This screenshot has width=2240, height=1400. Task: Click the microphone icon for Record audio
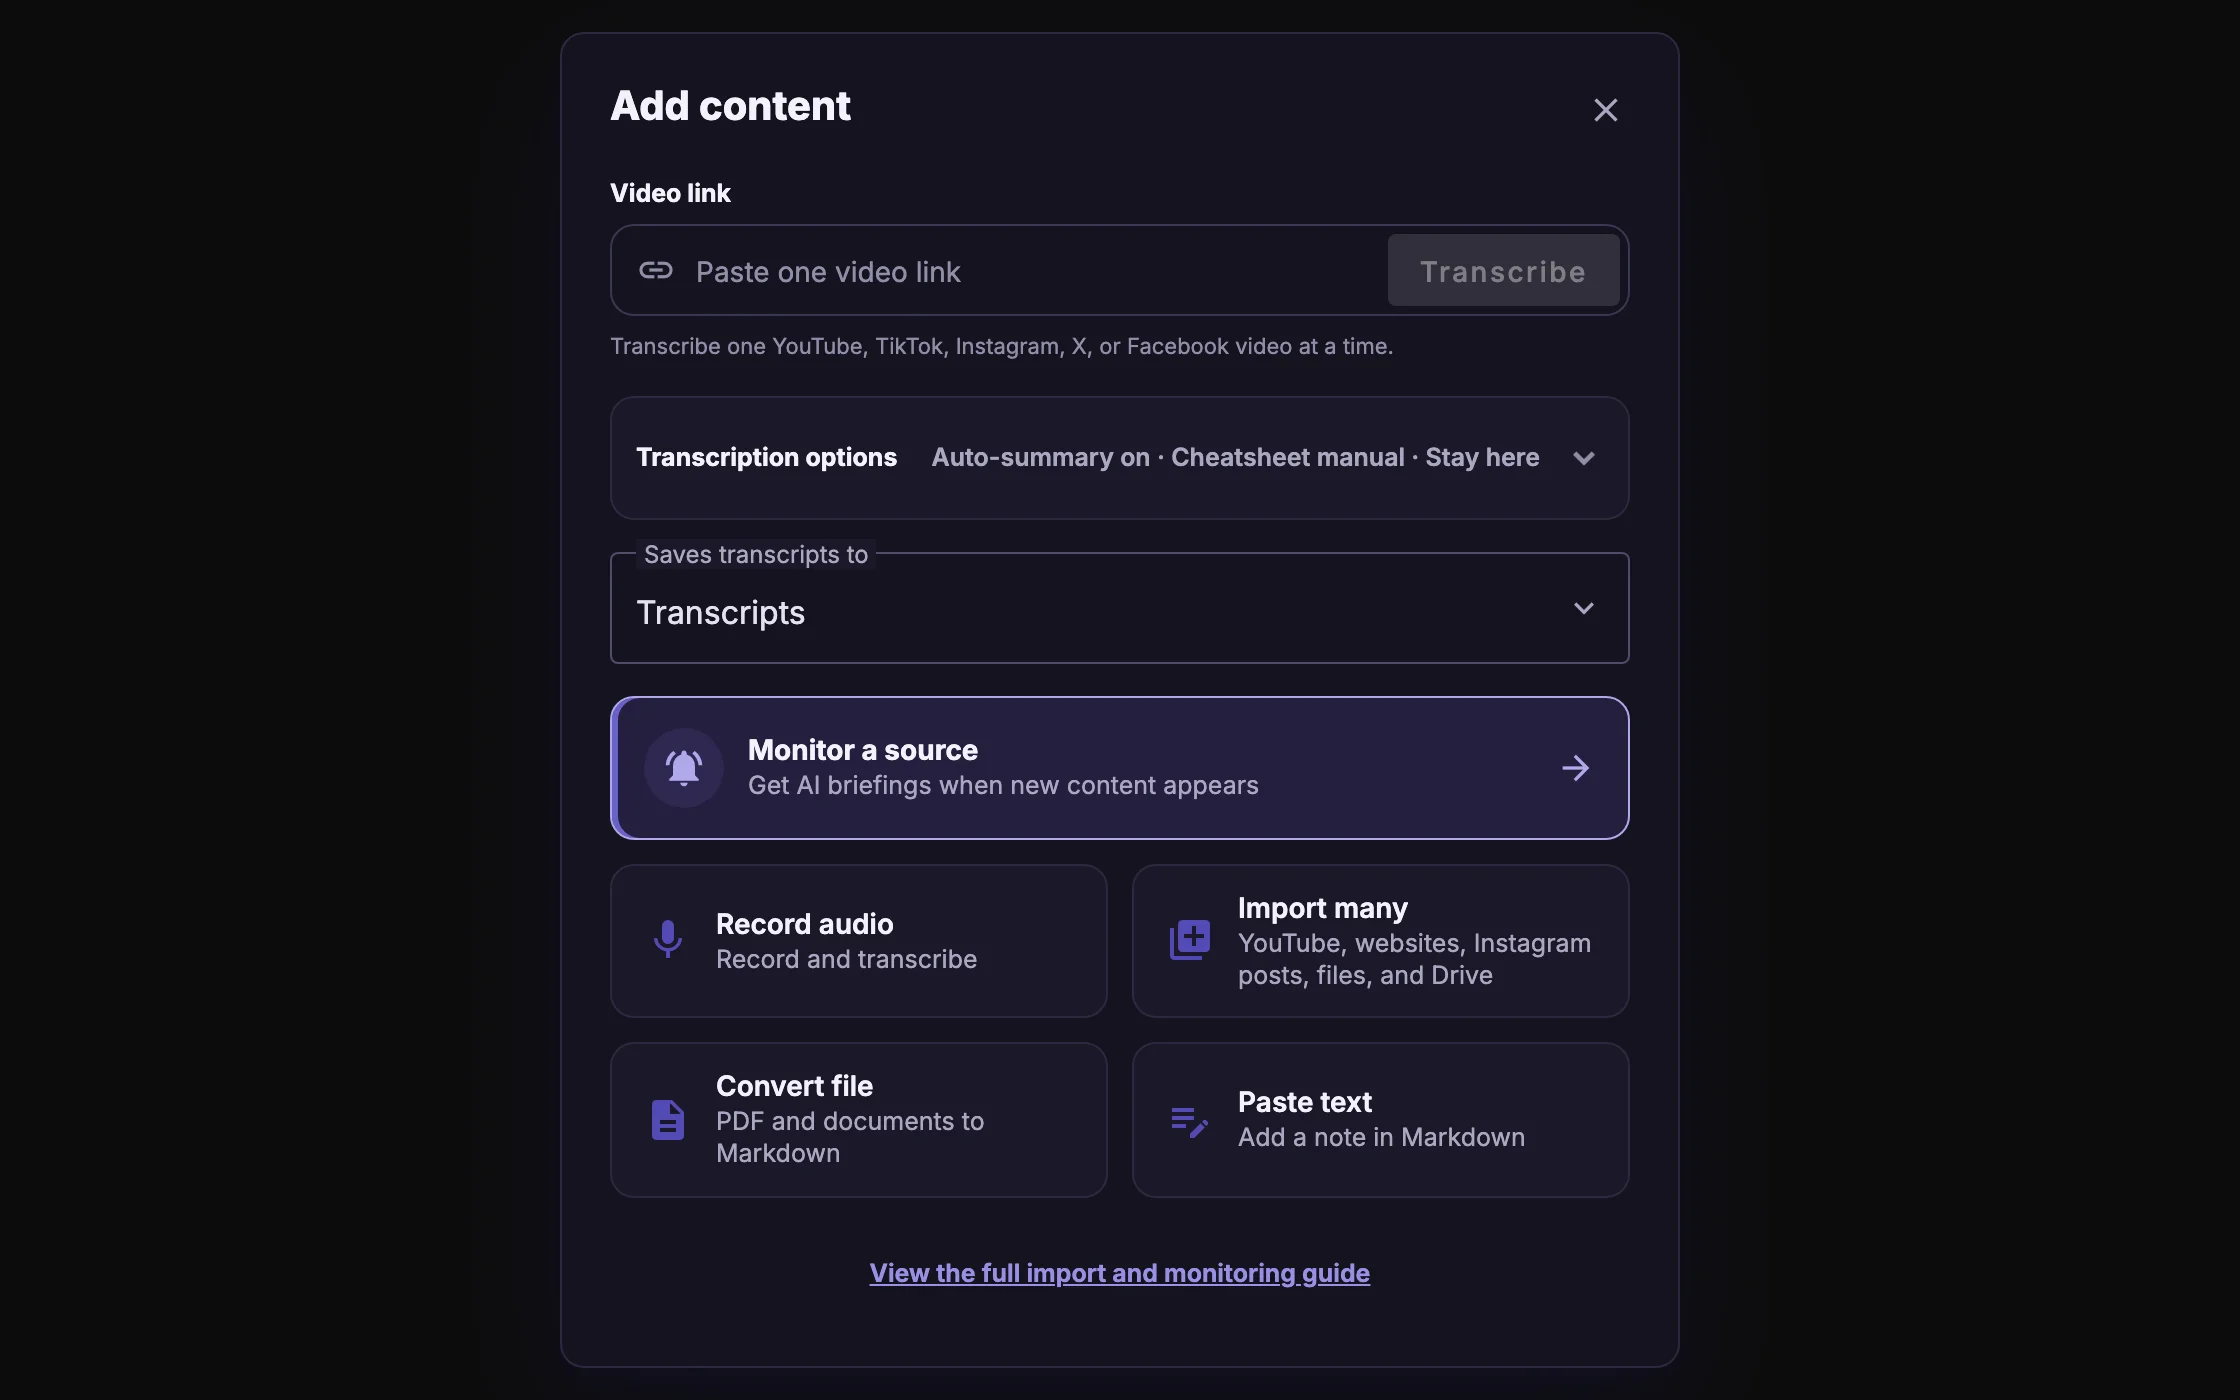click(x=668, y=940)
